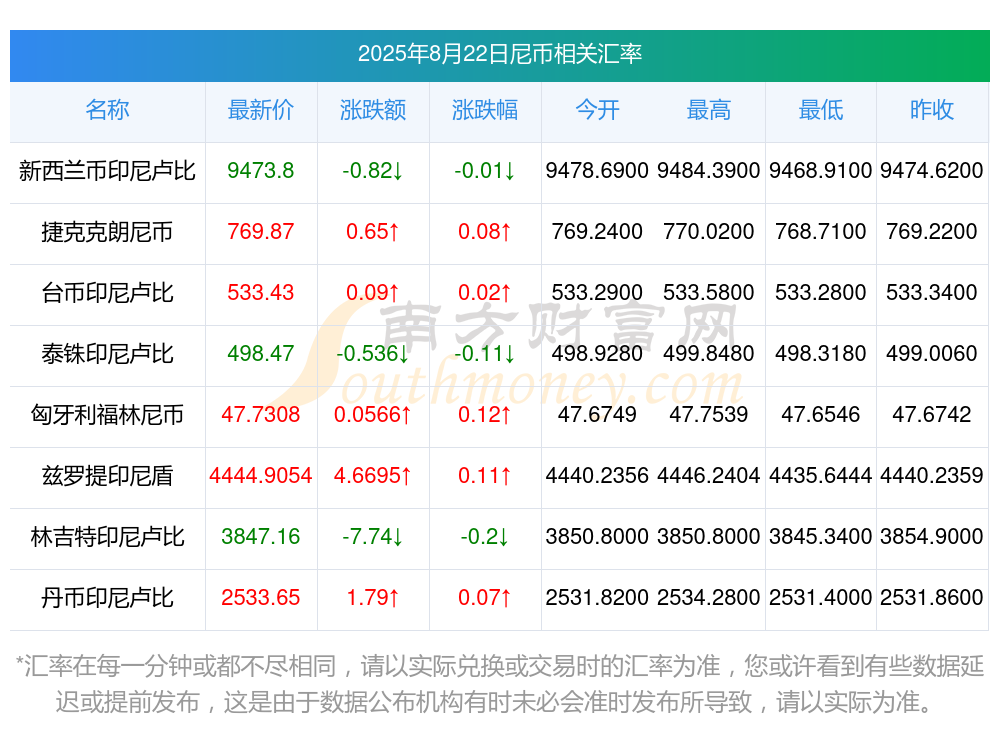Select the 林吉特印尼卢比 row name

107,537
